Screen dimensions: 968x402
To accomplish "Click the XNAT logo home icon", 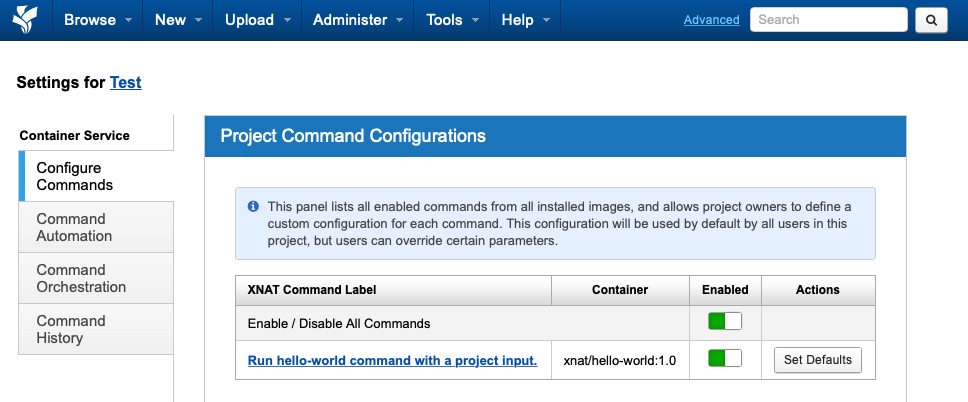I will click(25, 19).
